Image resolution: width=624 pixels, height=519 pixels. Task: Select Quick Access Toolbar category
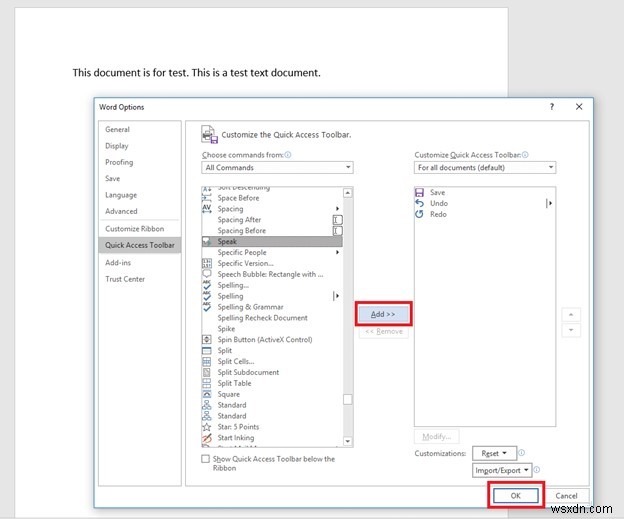pyautogui.click(x=140, y=245)
